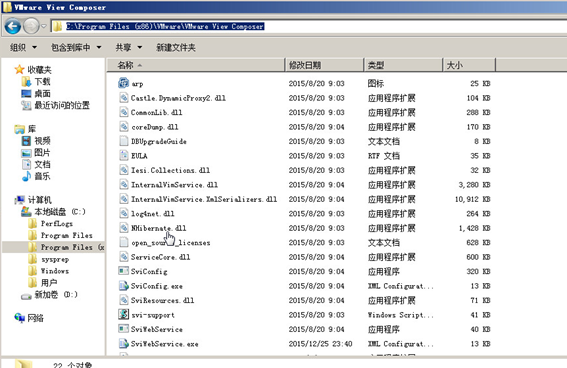Open the 组织 menu
Screen dimensions: 567x368
[x=24, y=47]
